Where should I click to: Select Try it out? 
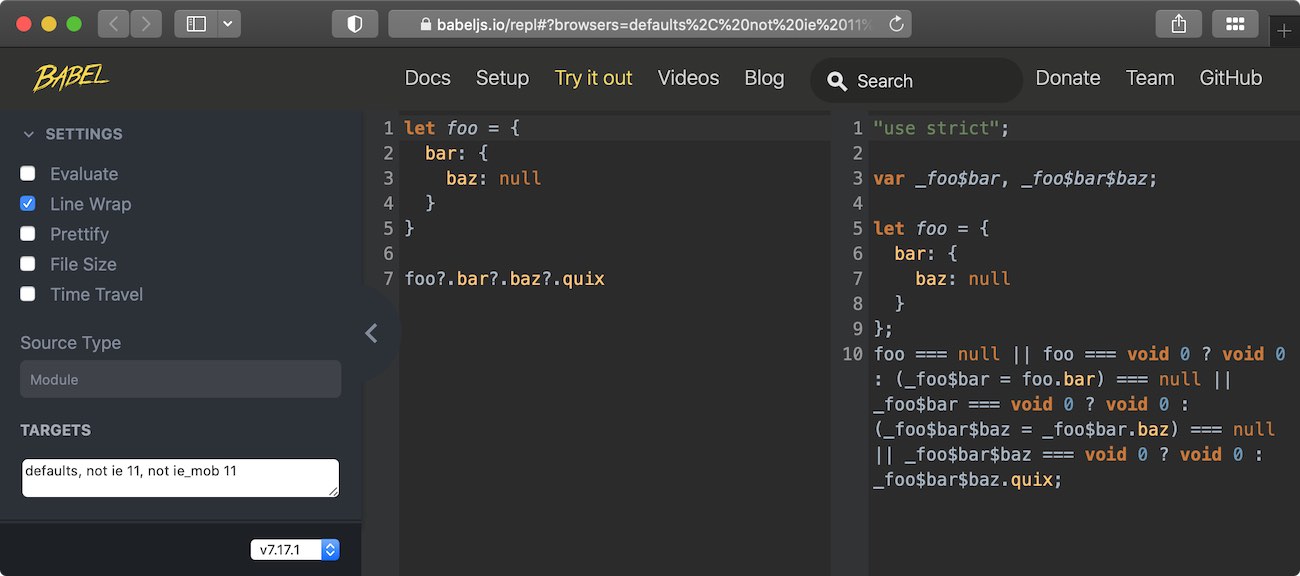pos(594,78)
